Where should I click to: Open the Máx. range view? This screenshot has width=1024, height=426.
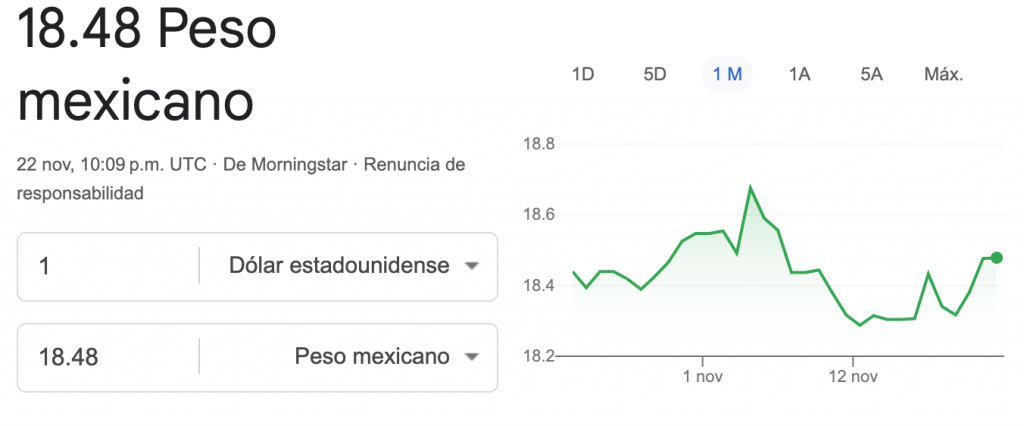[x=943, y=74]
